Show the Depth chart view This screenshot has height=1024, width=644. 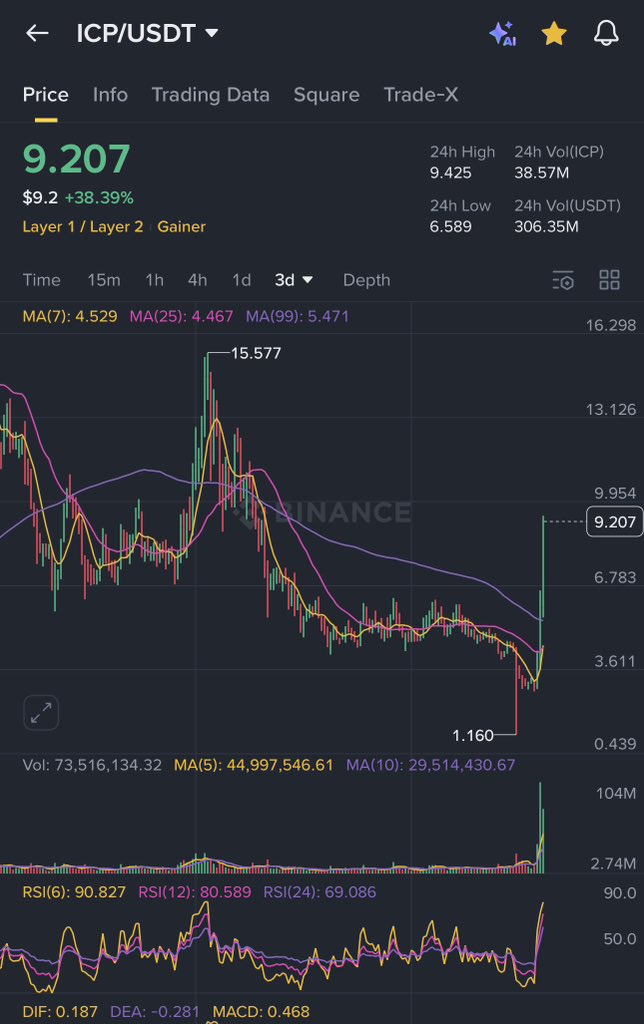[x=366, y=280]
